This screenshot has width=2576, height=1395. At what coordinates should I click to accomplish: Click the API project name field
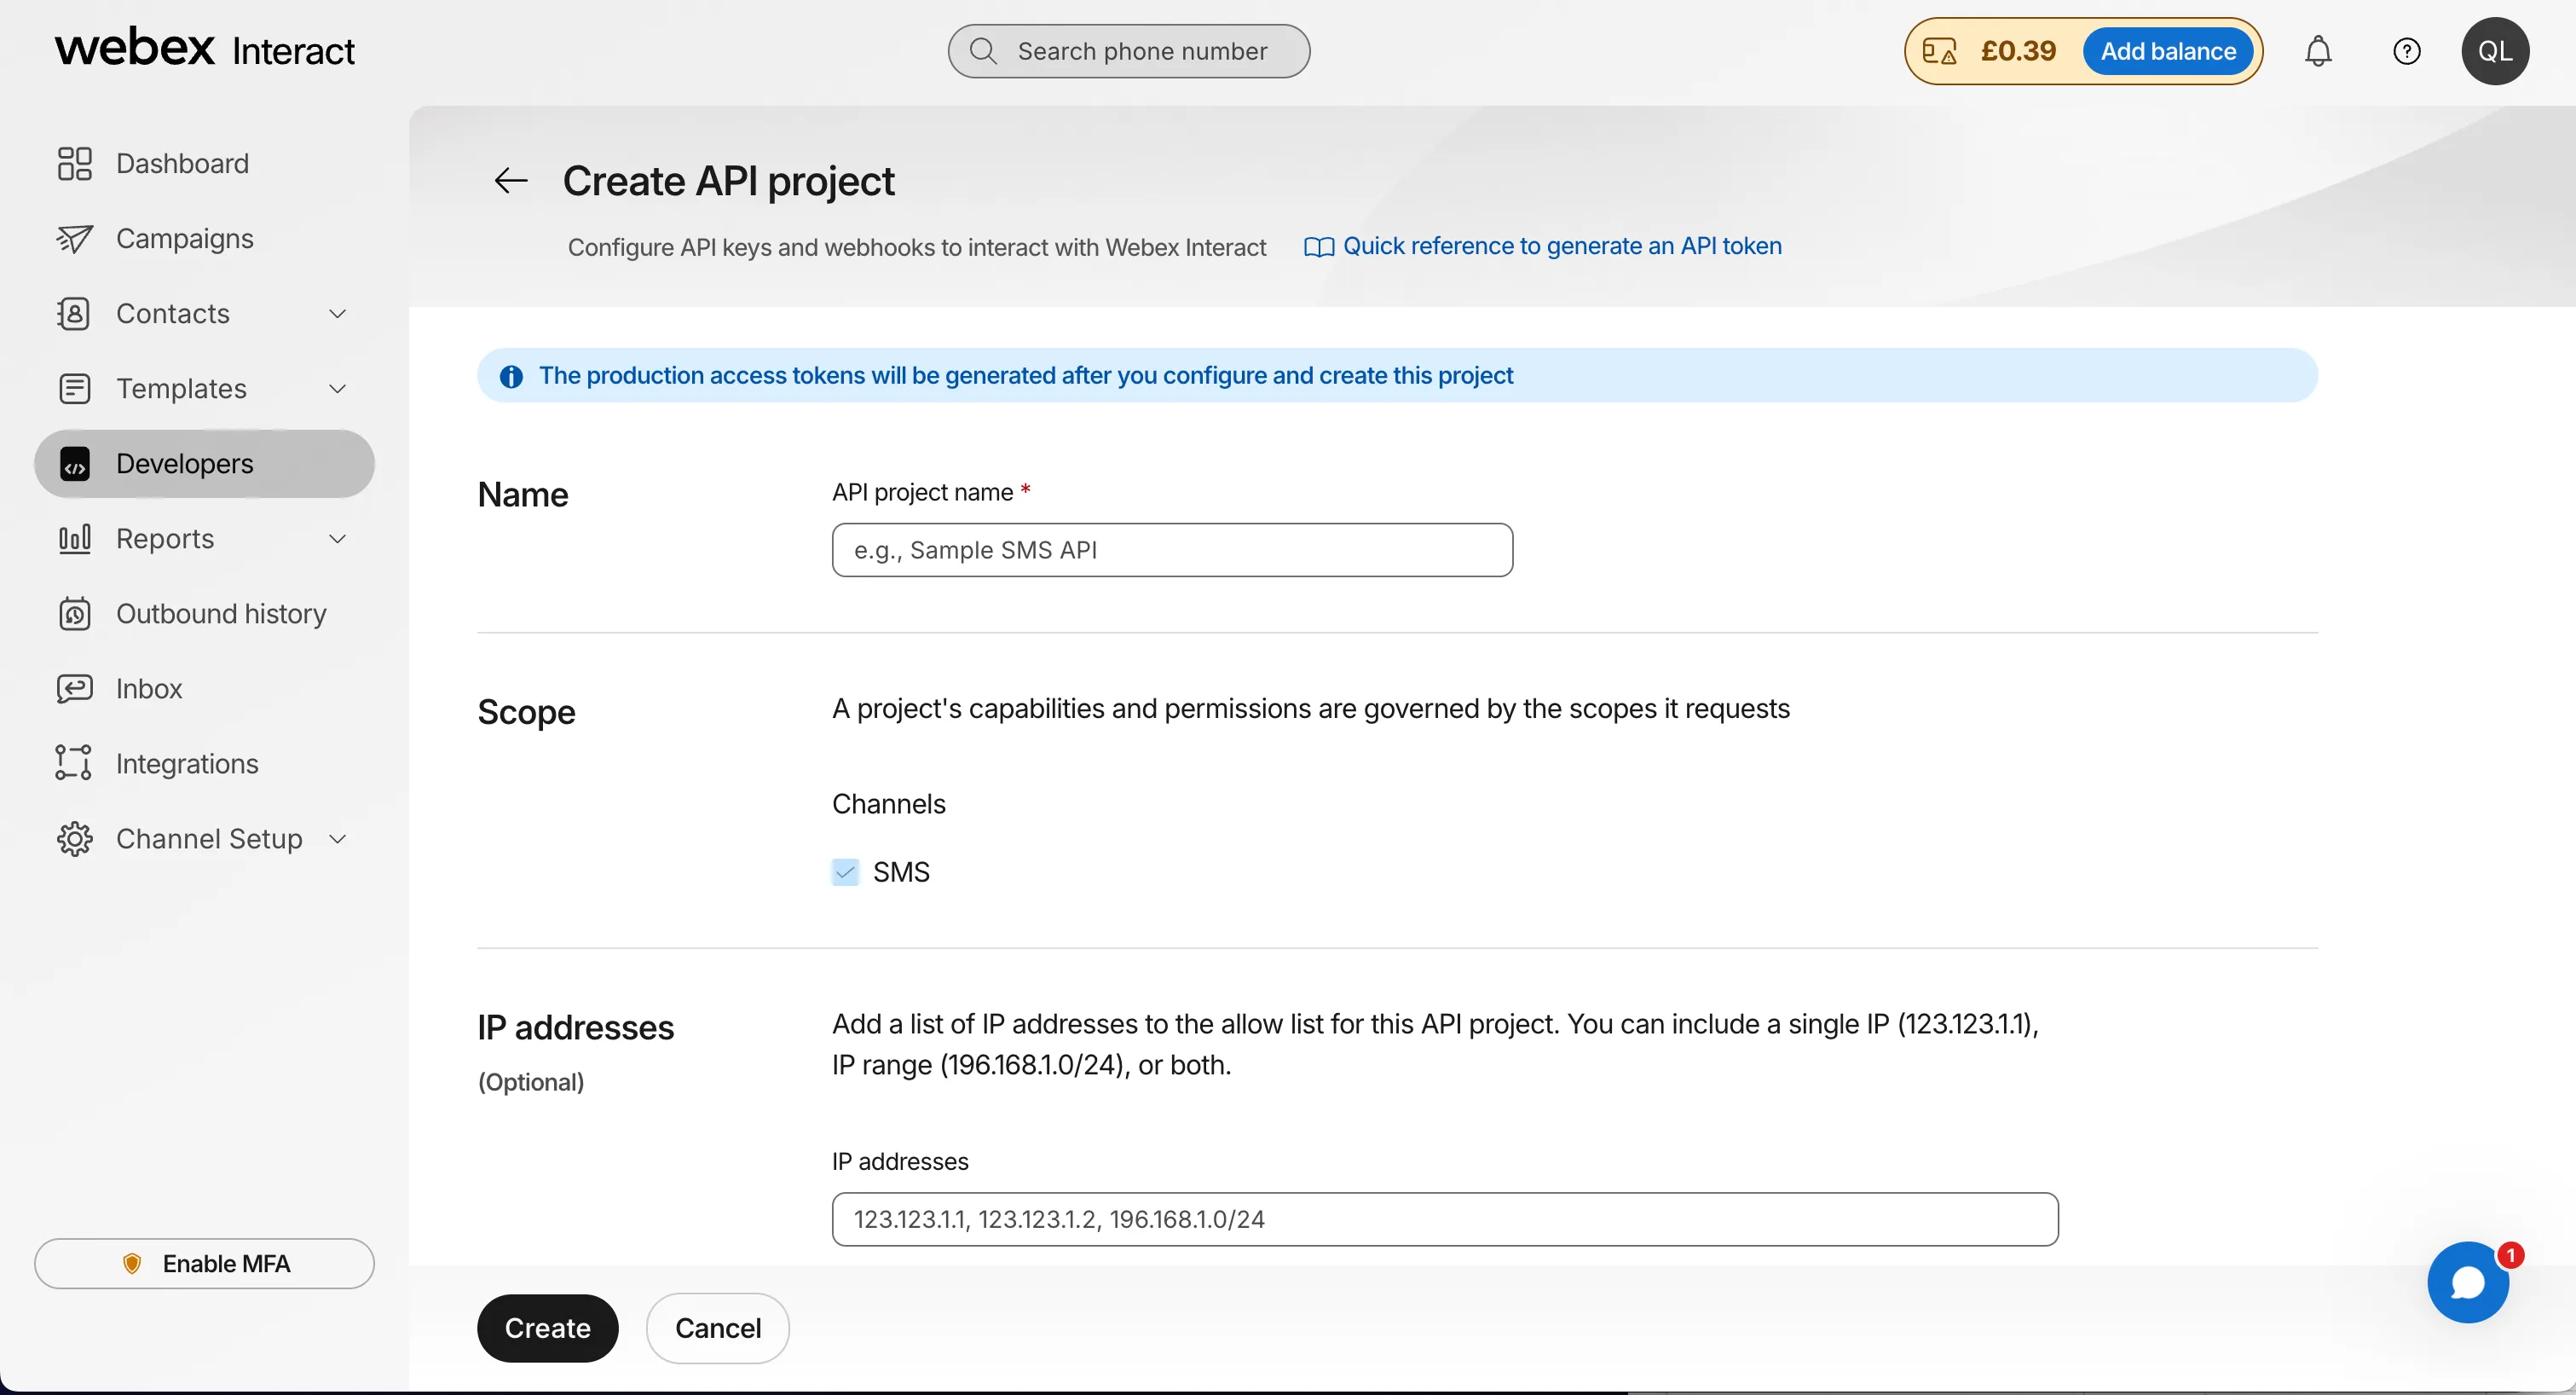(x=1171, y=550)
